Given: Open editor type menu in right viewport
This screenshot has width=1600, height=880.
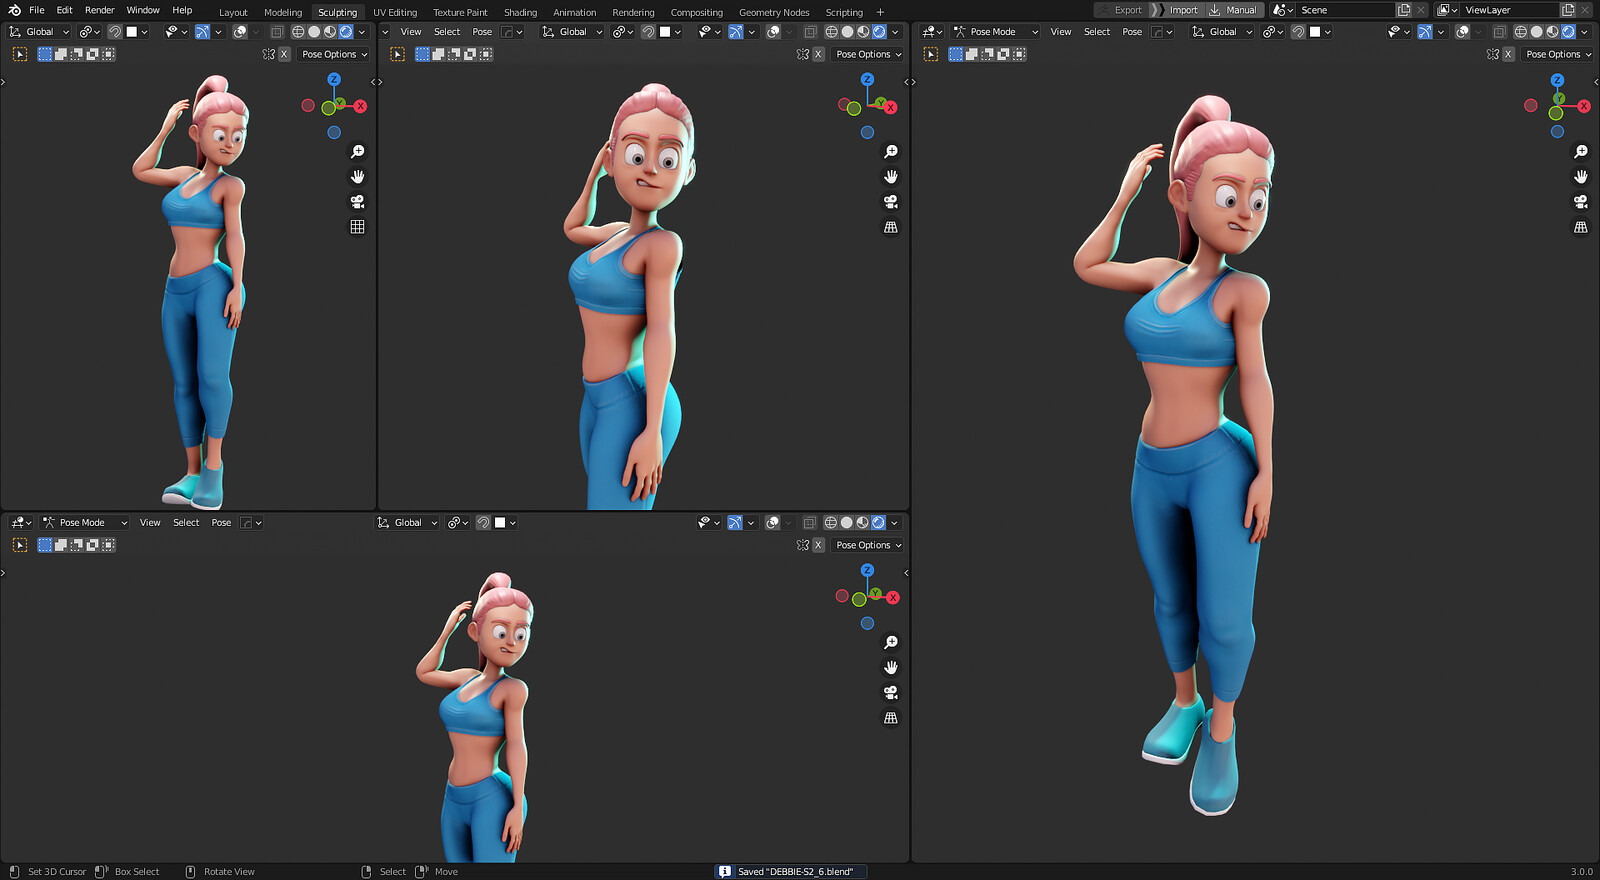Looking at the screenshot, I should click(x=932, y=32).
